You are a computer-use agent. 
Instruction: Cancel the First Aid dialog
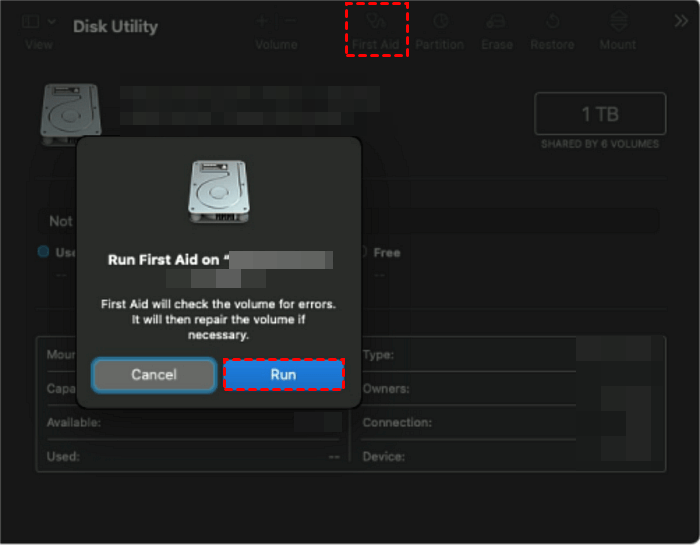coord(154,374)
